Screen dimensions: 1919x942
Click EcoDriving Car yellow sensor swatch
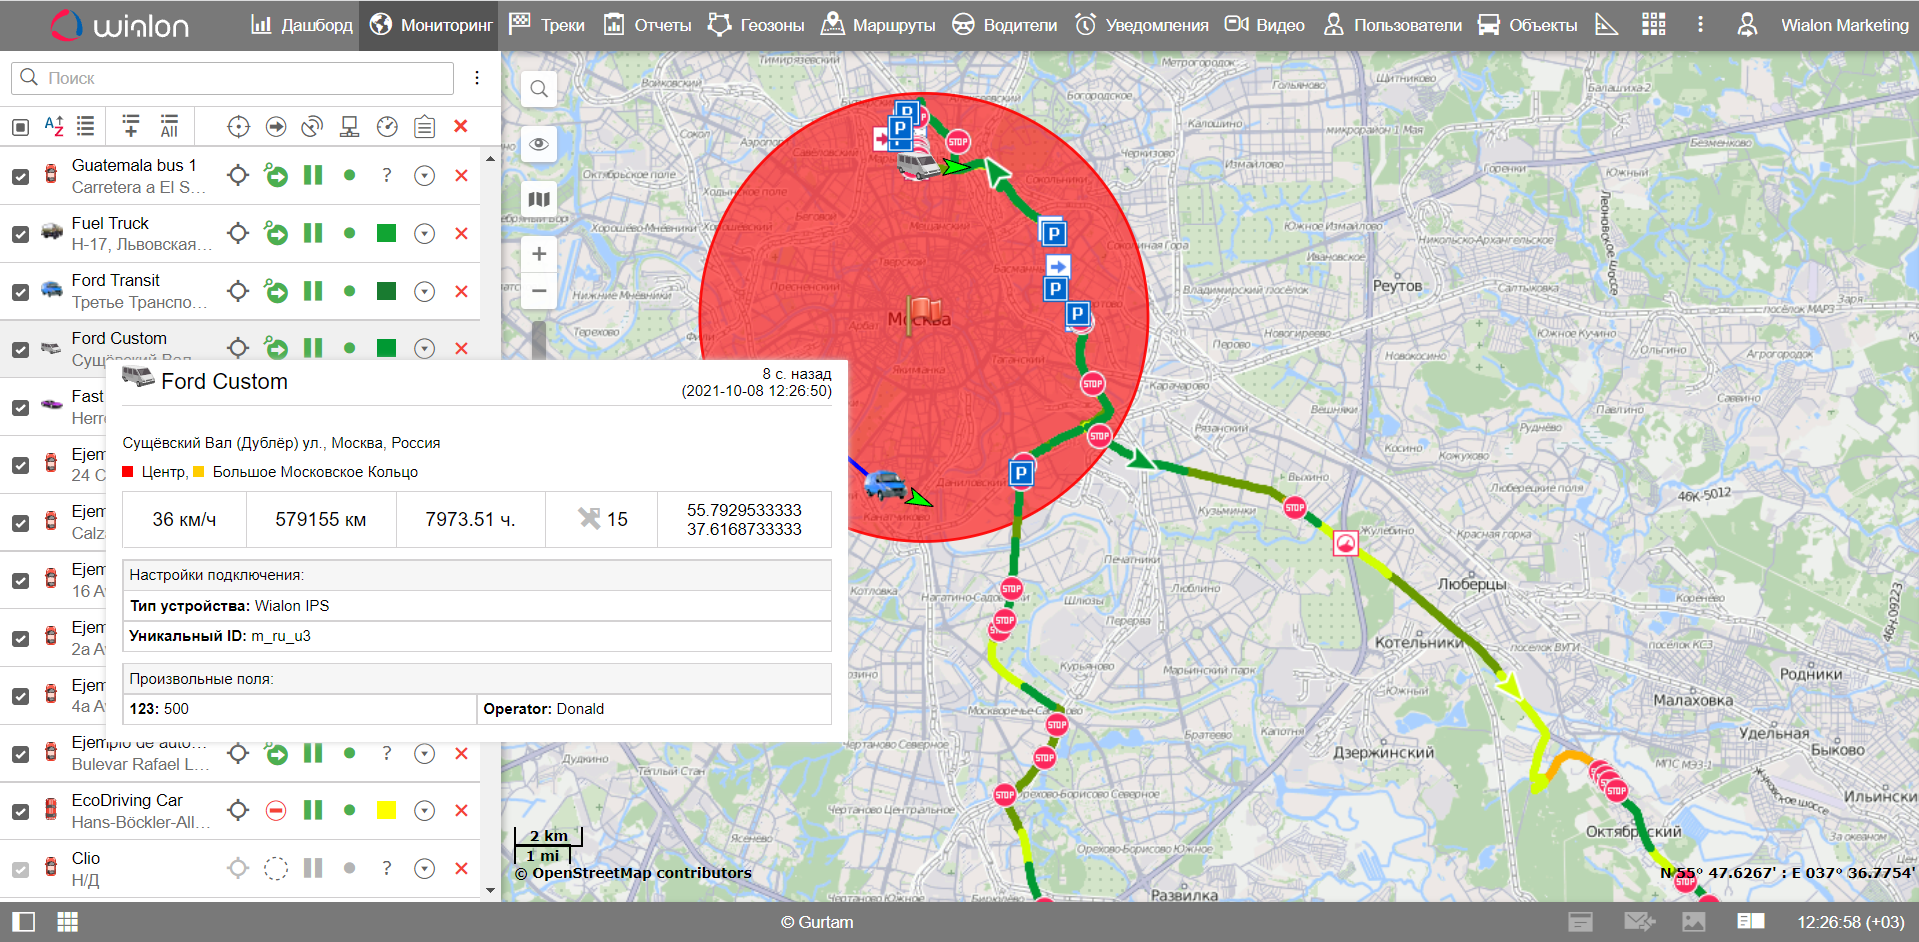point(386,811)
